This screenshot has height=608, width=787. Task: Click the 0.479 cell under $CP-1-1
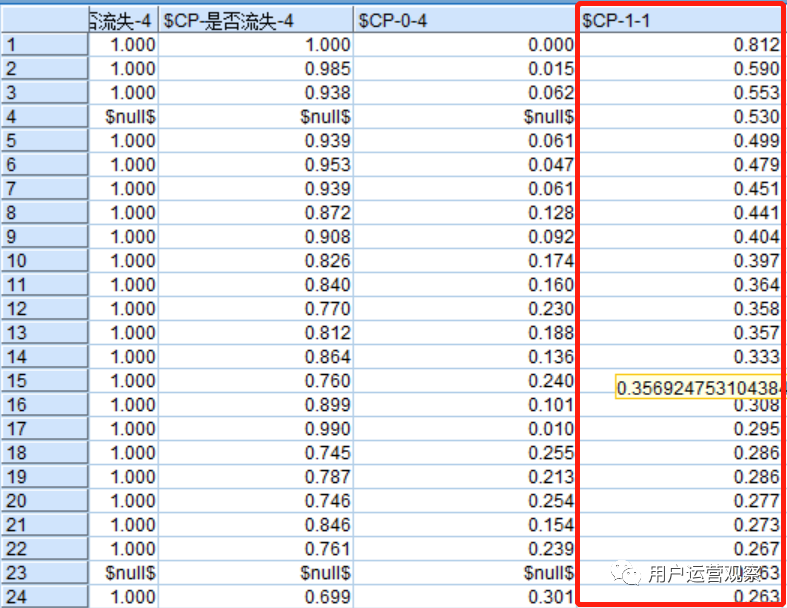pyautogui.click(x=680, y=165)
